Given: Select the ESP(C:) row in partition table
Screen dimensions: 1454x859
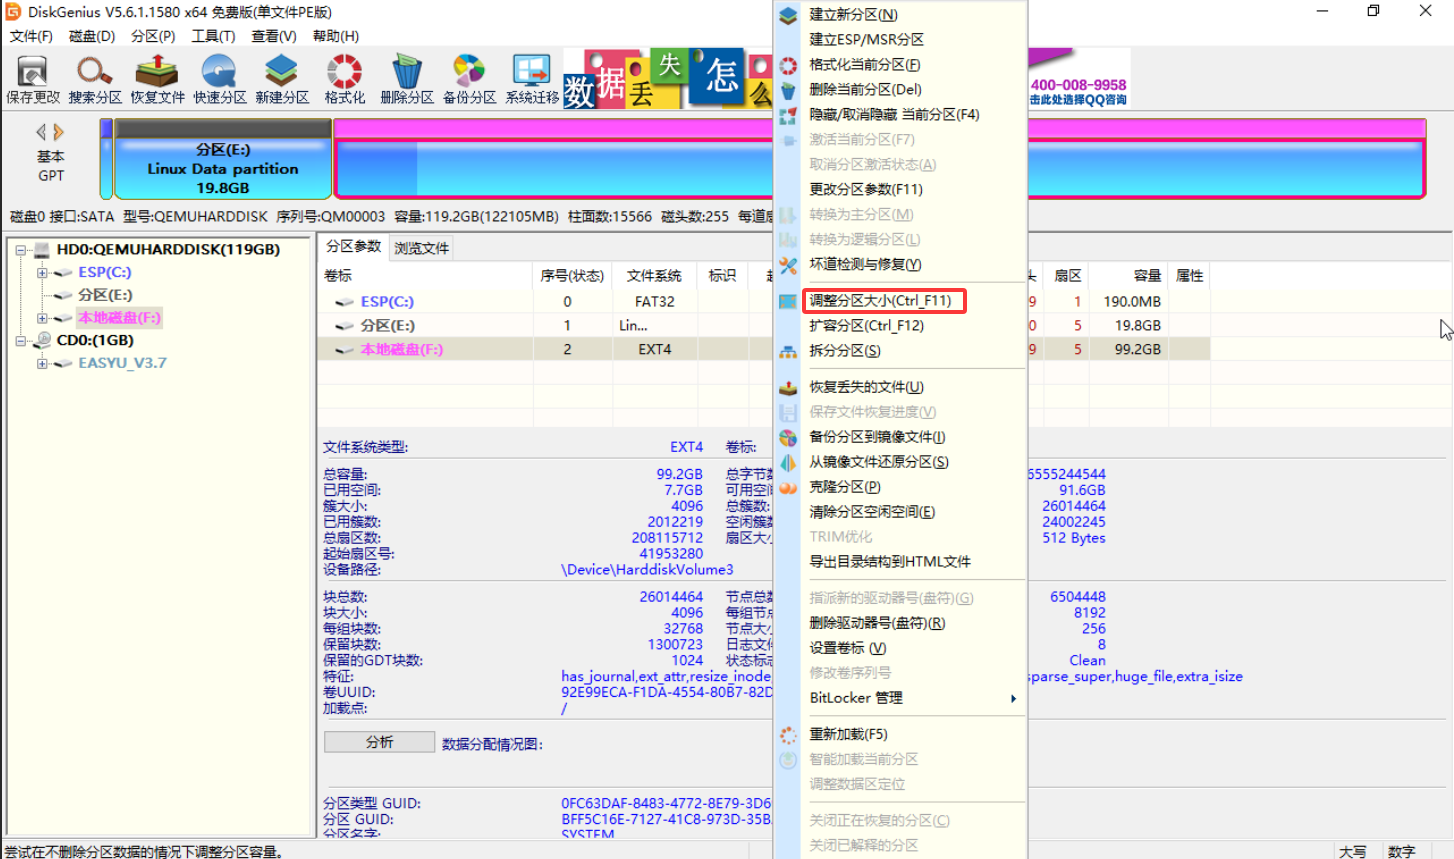Looking at the screenshot, I should coord(764,301).
